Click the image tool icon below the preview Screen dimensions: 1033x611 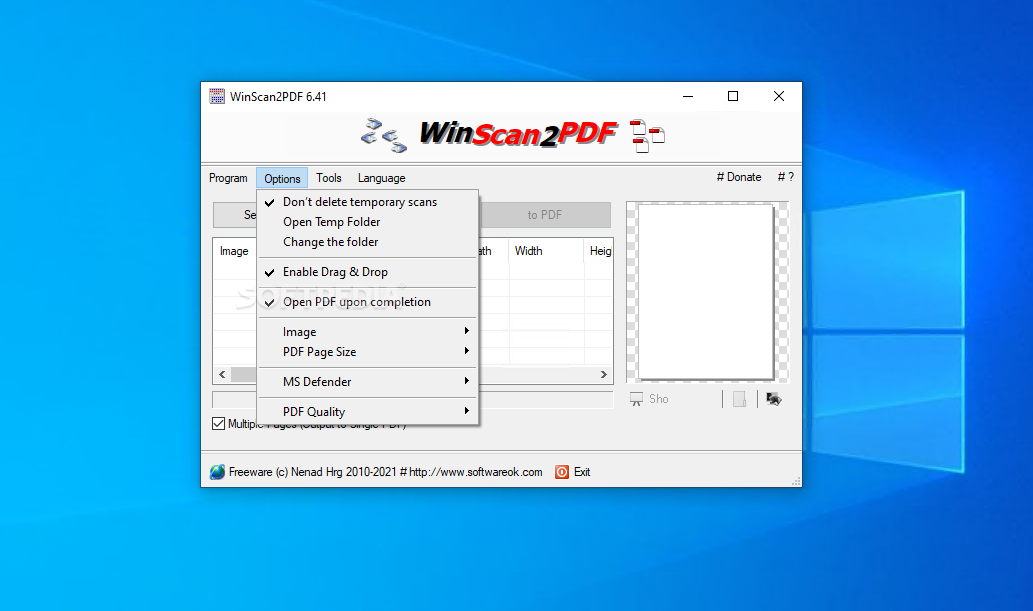[773, 399]
